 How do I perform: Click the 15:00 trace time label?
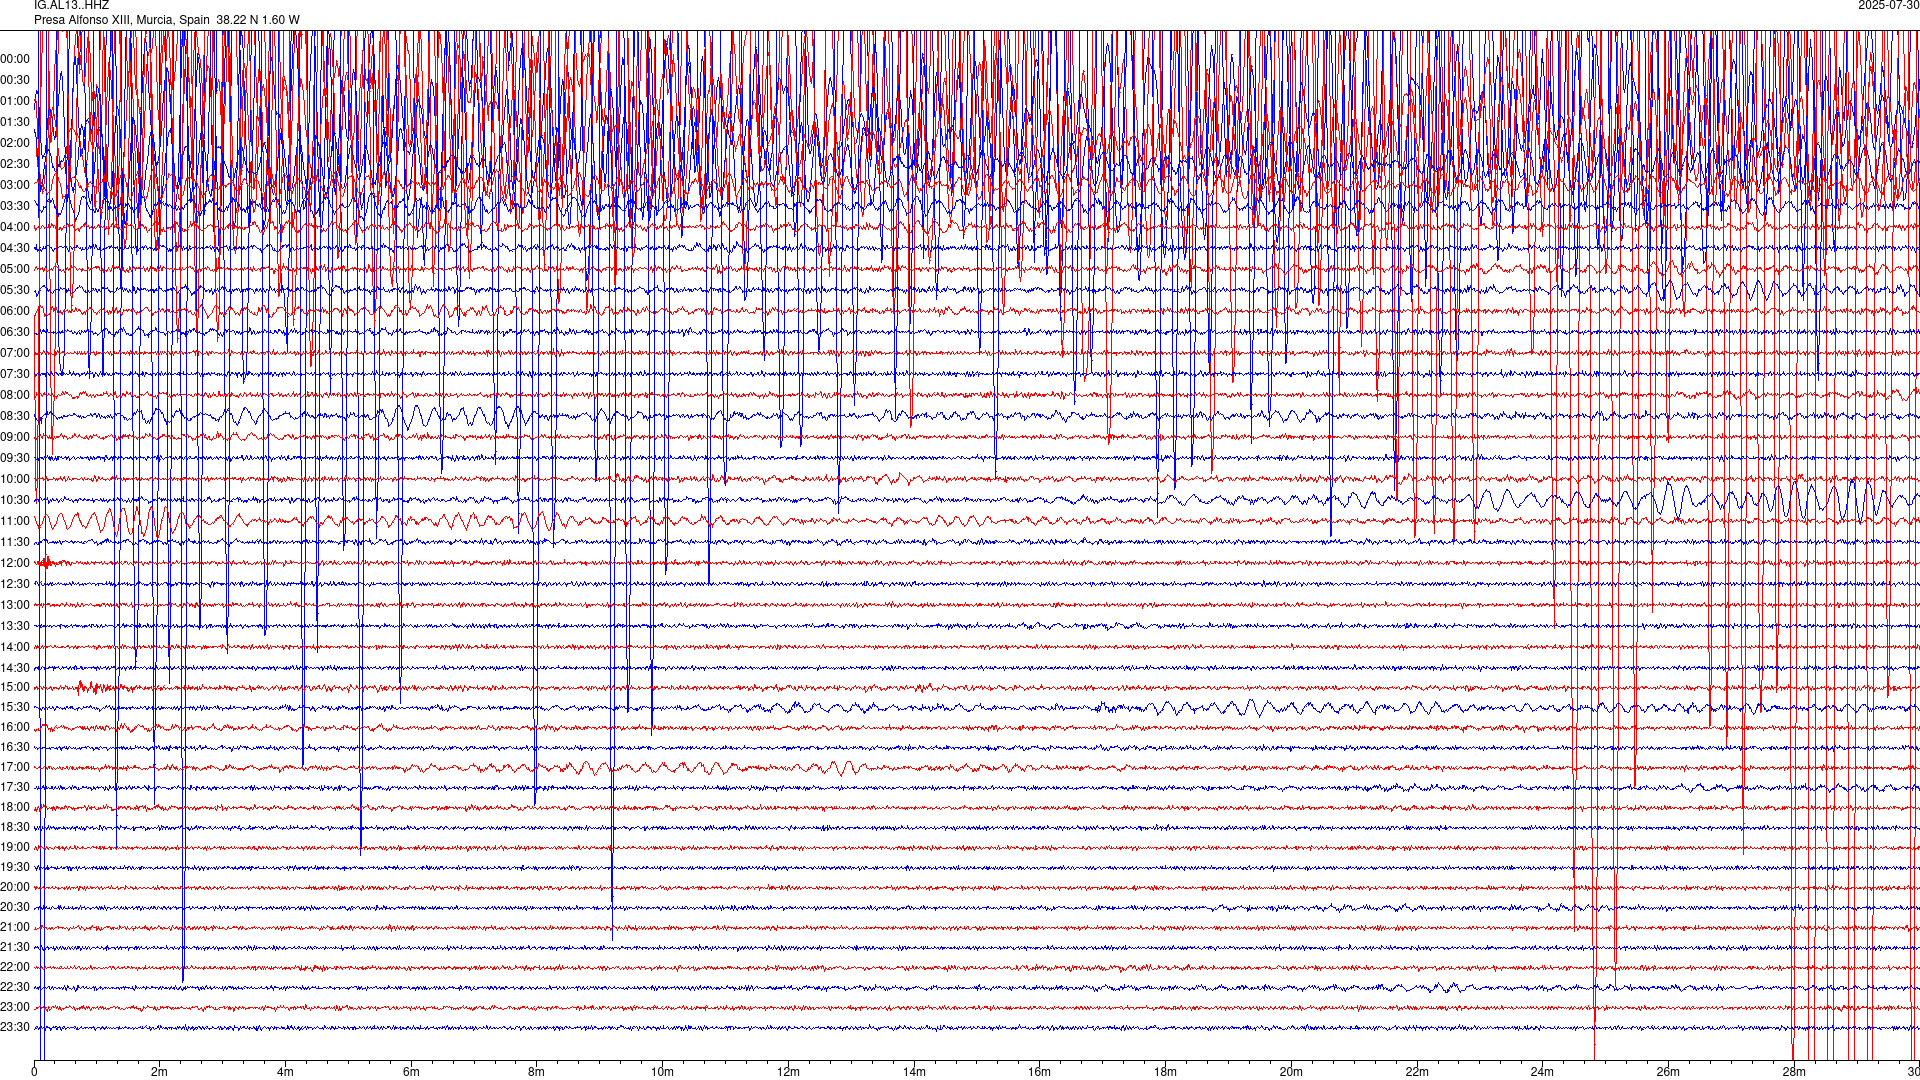15,687
